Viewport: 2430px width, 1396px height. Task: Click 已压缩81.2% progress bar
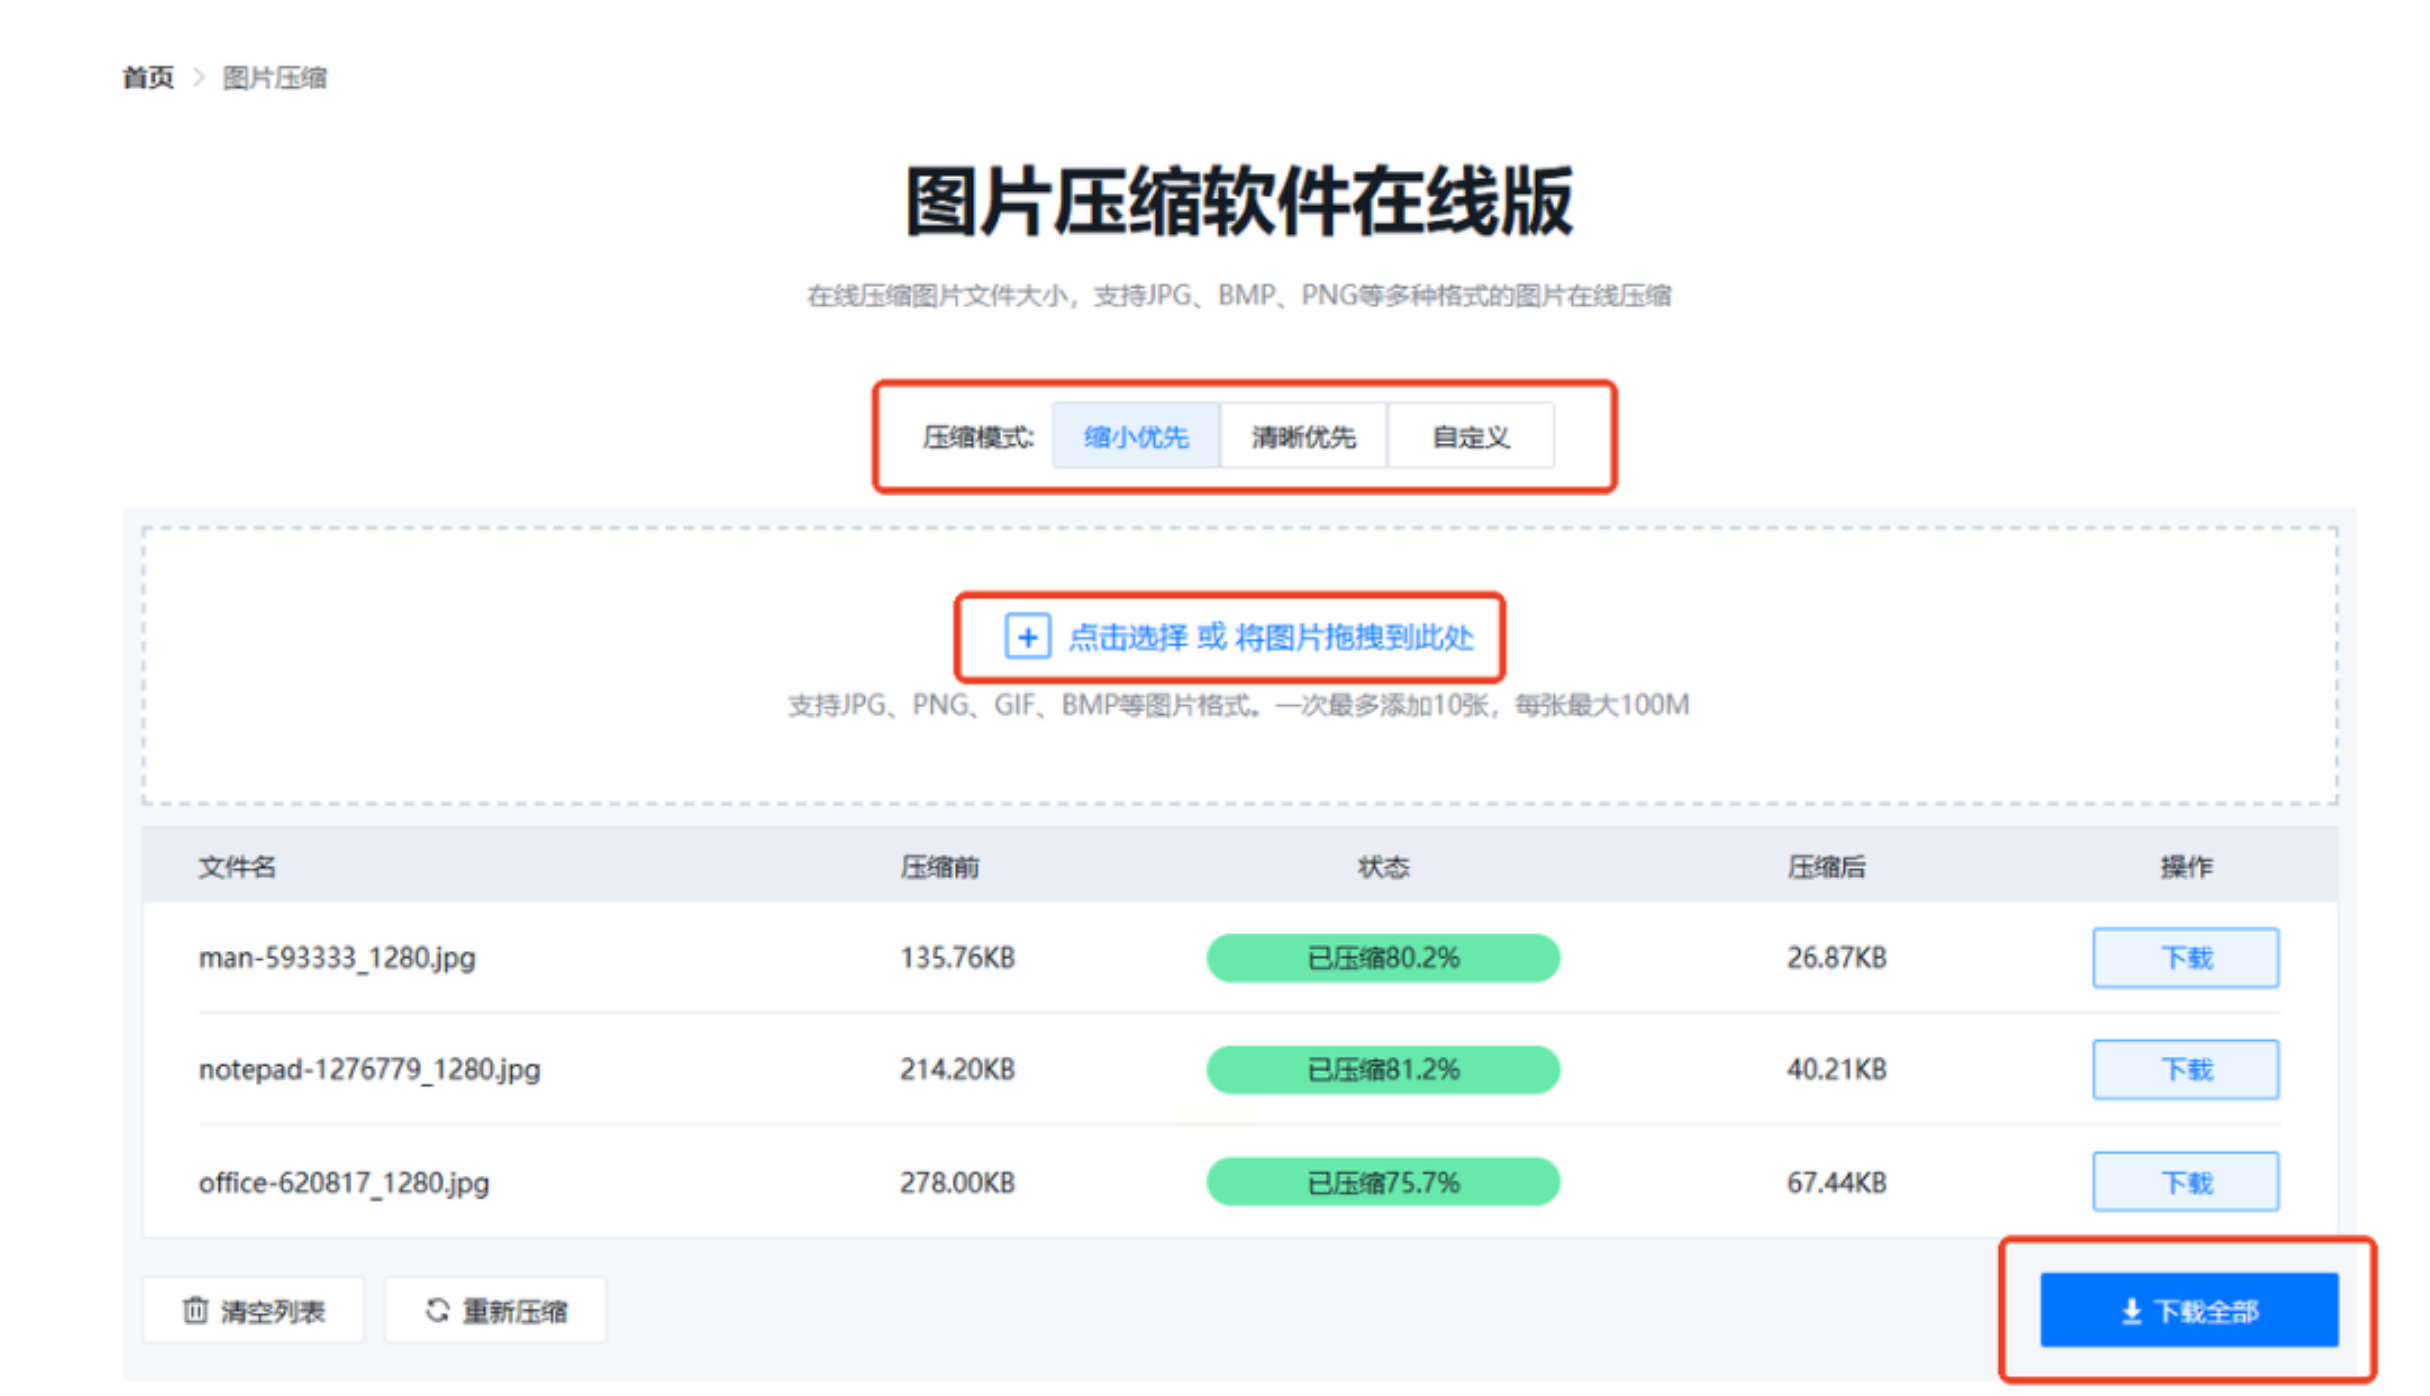(1382, 1070)
